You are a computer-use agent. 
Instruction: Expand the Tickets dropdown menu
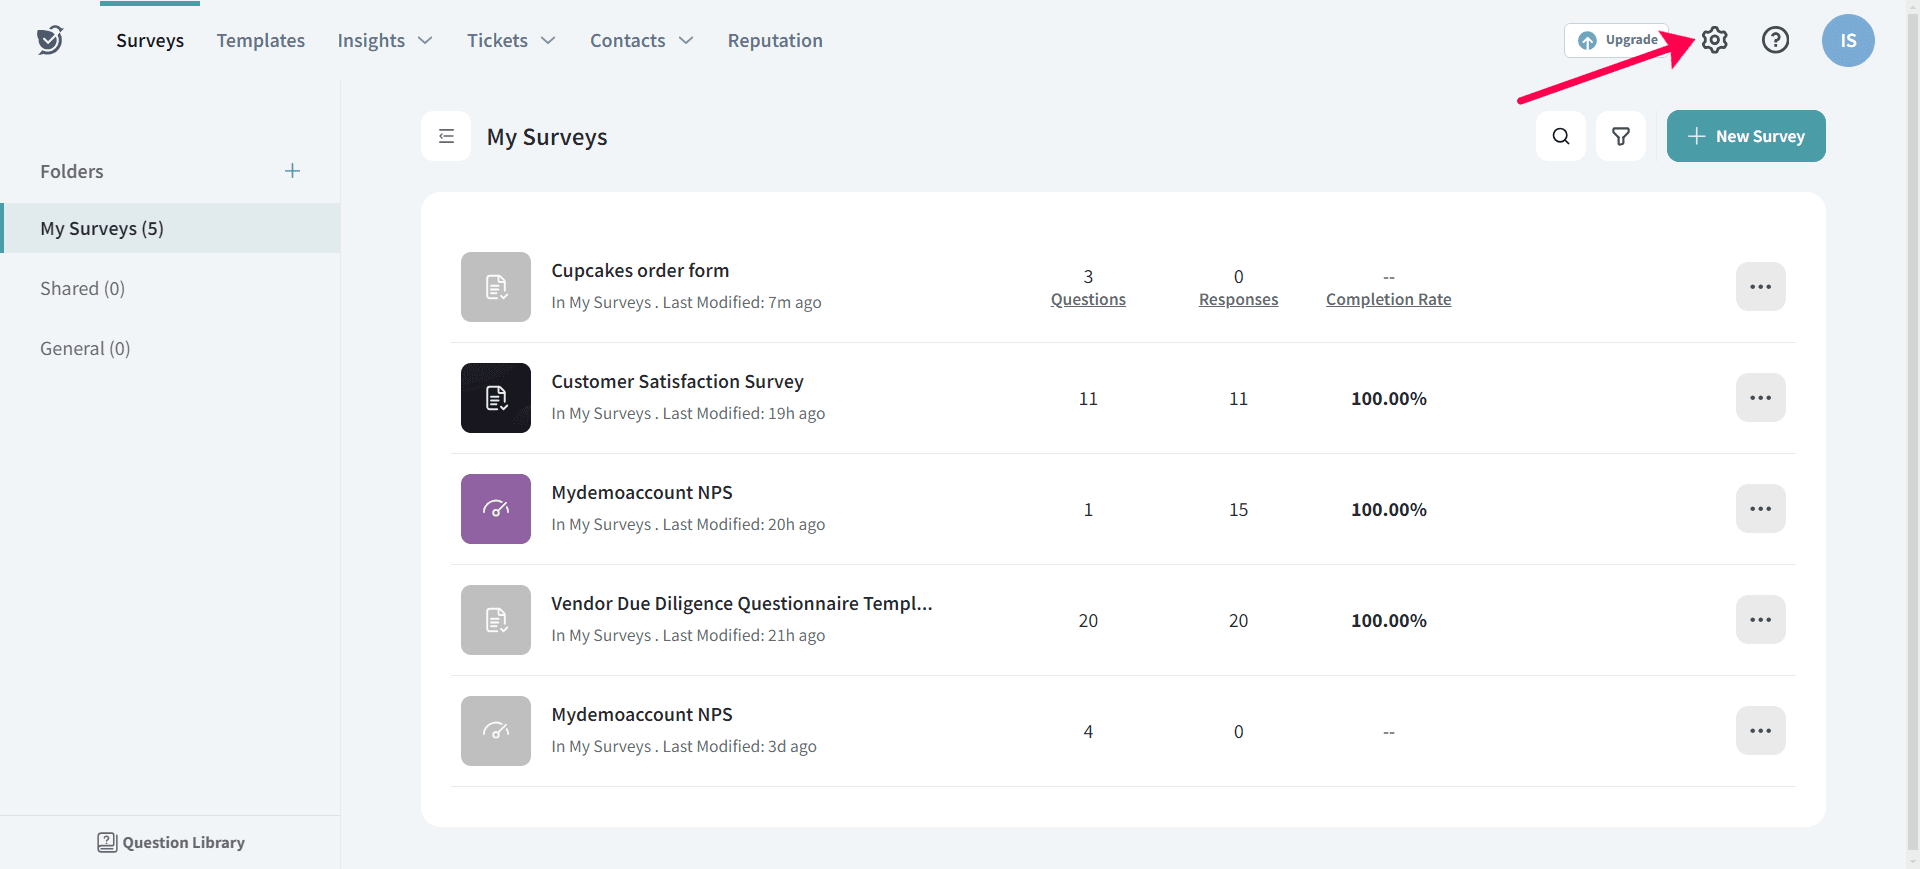tap(510, 41)
